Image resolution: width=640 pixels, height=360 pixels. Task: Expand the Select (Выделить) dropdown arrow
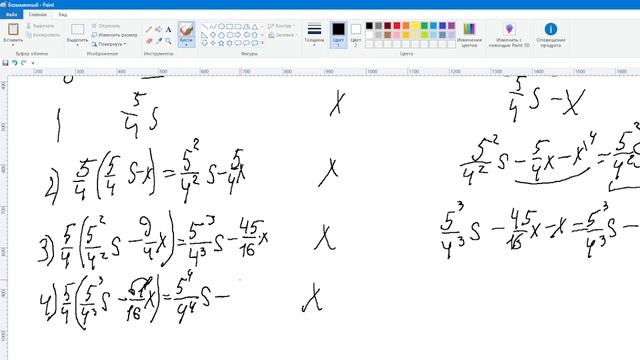point(77,44)
